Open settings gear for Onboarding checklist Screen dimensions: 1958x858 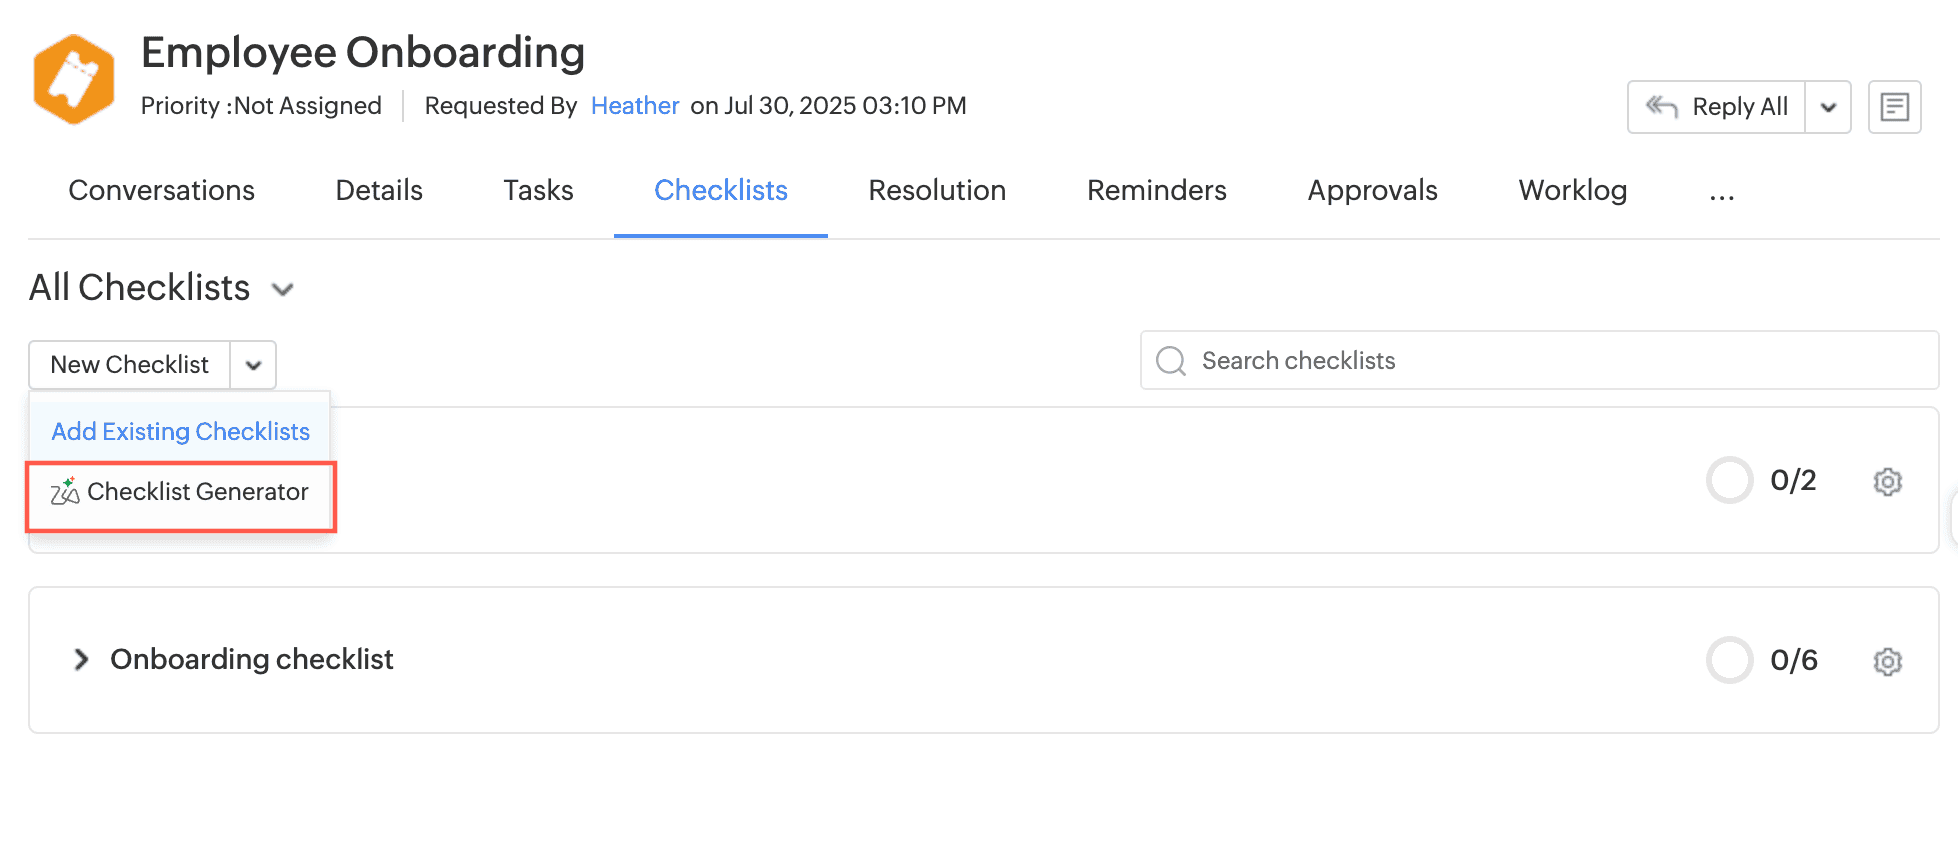[x=1887, y=662]
